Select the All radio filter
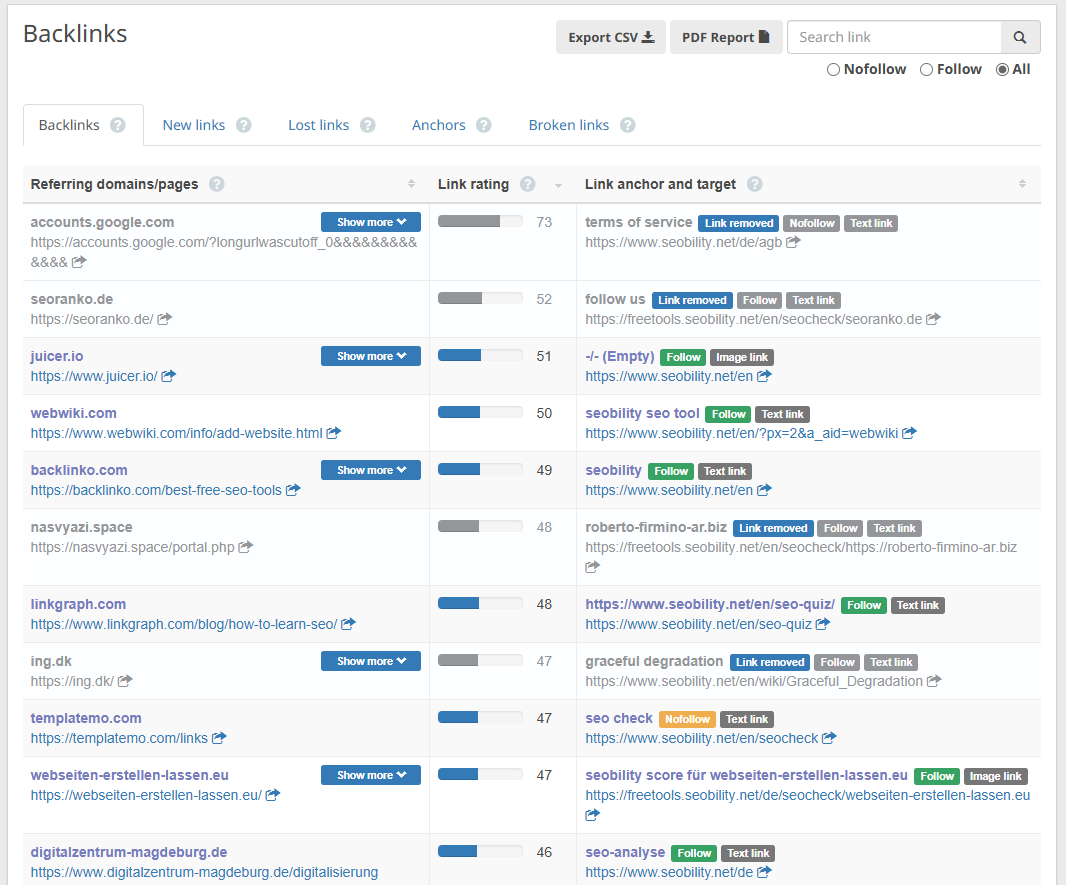The image size is (1066, 885). pos(1002,69)
